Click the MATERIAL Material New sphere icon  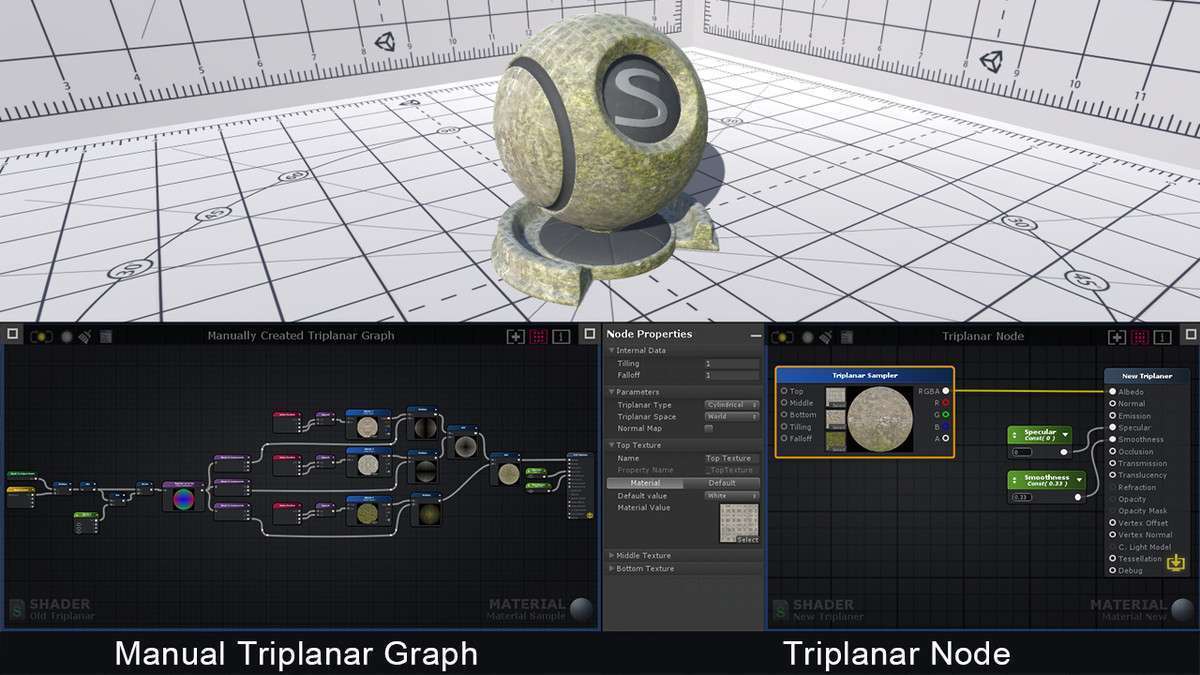click(x=1181, y=609)
